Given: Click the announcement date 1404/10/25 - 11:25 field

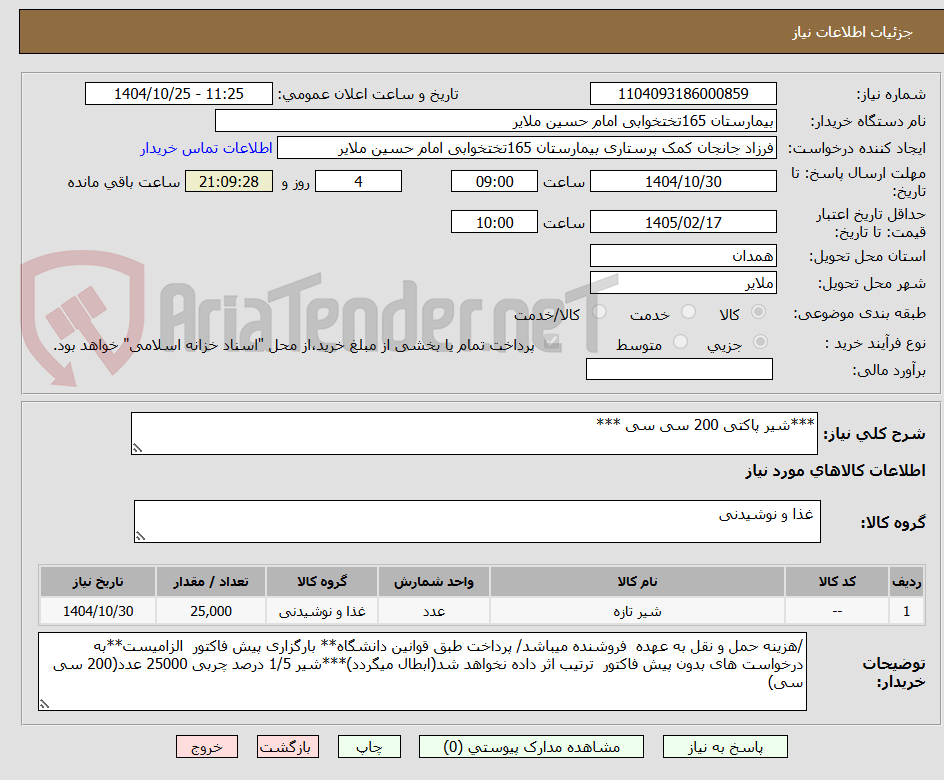Looking at the screenshot, I should point(179,94).
